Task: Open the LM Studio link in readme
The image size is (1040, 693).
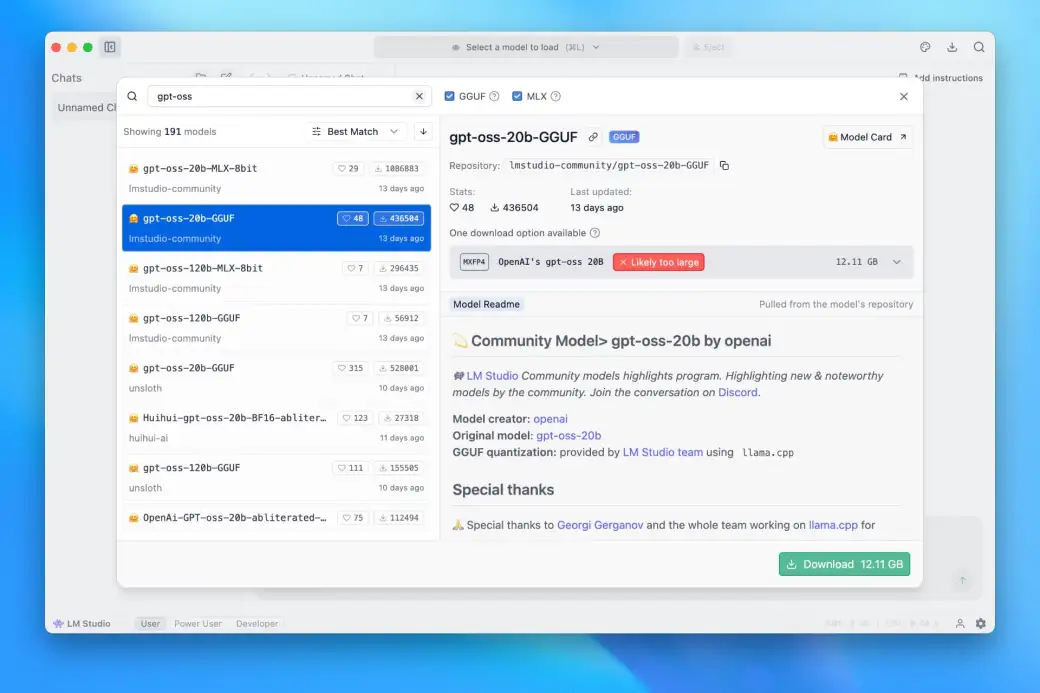Action: (492, 375)
